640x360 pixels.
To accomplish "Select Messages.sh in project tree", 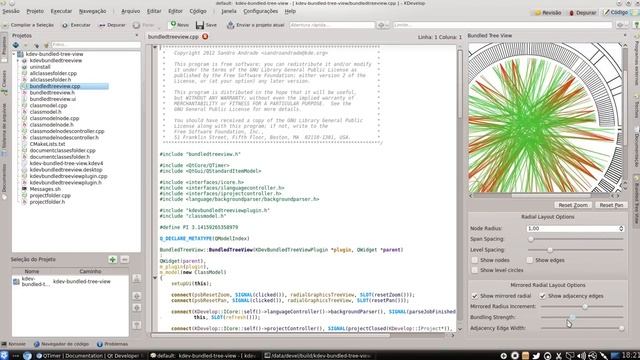I will coord(45,189).
